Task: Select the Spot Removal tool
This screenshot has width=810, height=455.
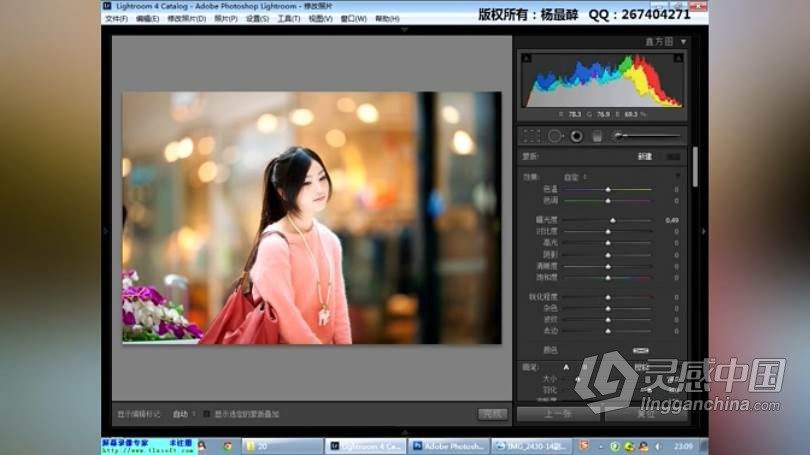Action: coord(555,136)
